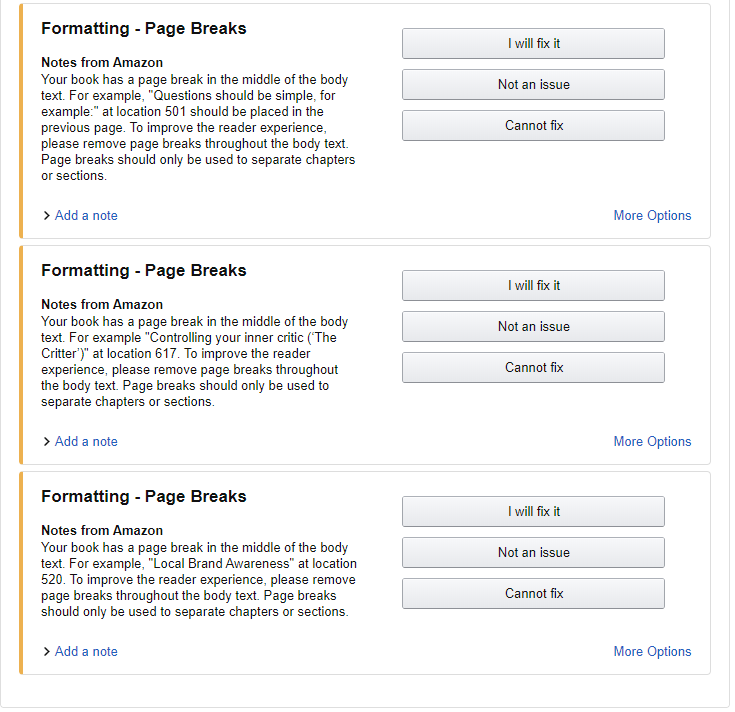Open More Options for the location 501 issue
The image size is (735, 712).
652,216
